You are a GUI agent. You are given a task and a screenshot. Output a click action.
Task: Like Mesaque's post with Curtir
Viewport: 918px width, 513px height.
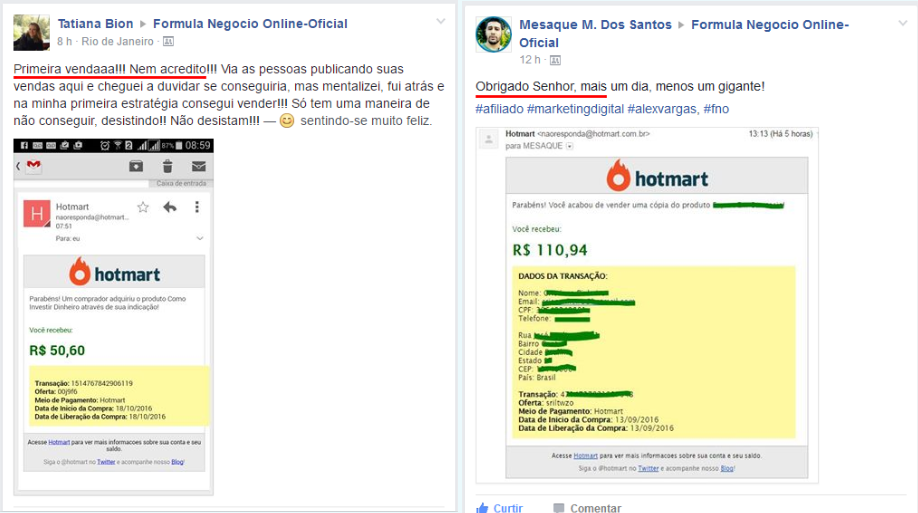click(499, 508)
